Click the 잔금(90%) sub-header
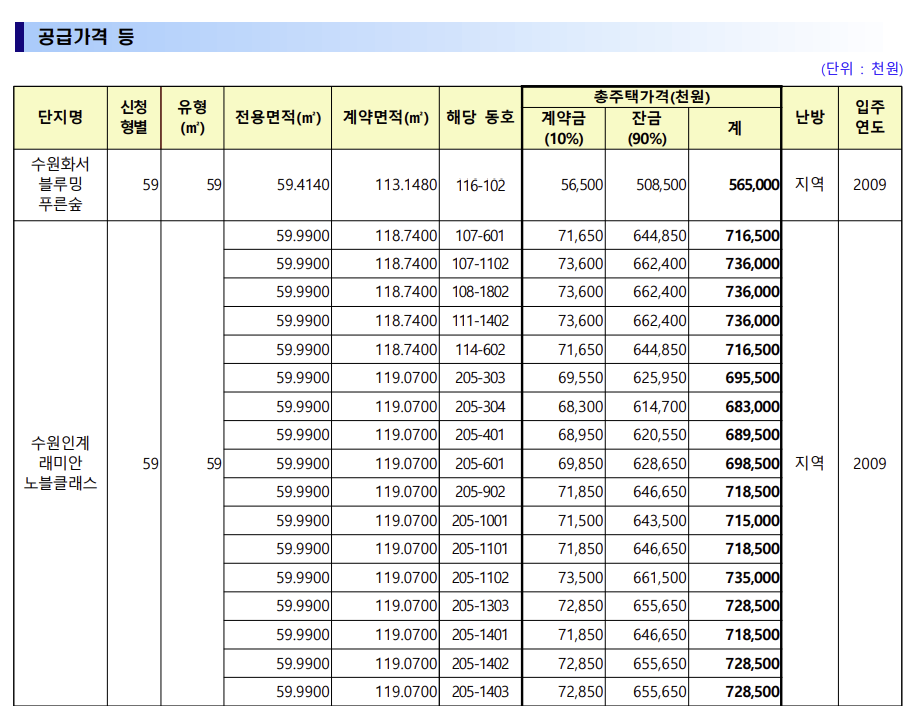903x706 pixels. click(x=647, y=128)
